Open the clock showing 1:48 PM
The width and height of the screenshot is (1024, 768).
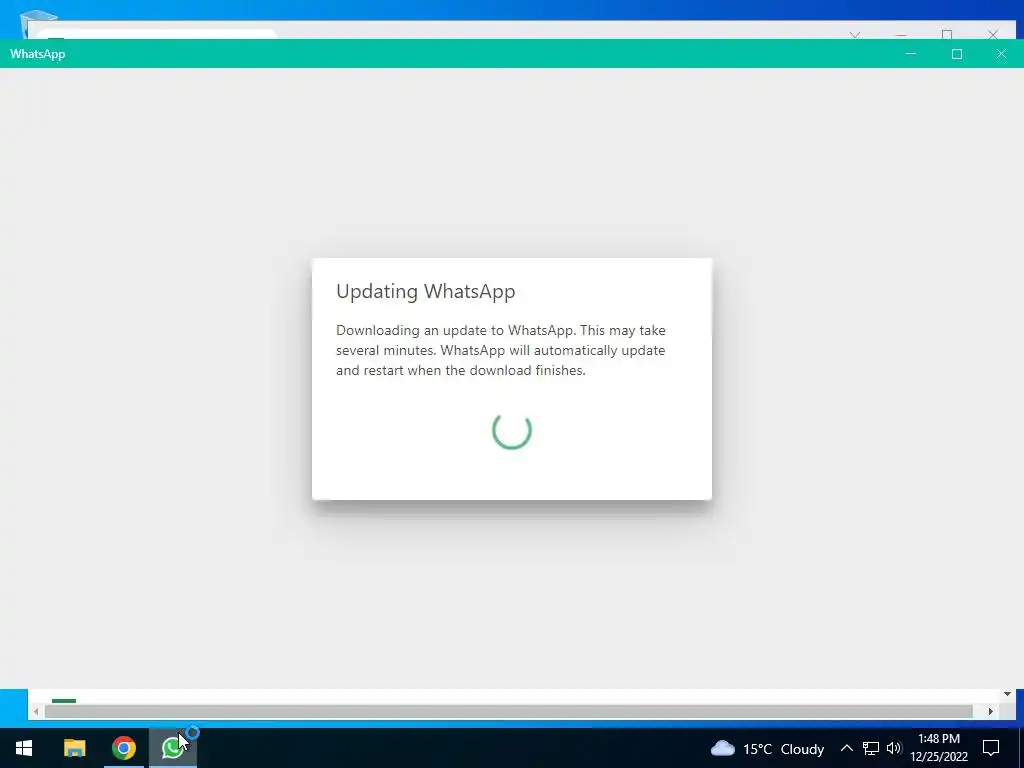tap(938, 739)
